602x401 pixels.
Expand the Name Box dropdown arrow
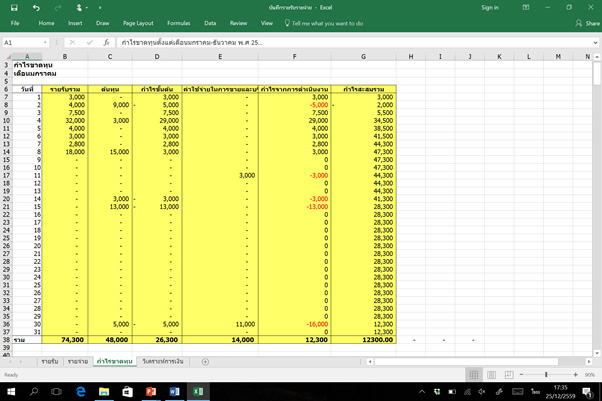[45, 43]
